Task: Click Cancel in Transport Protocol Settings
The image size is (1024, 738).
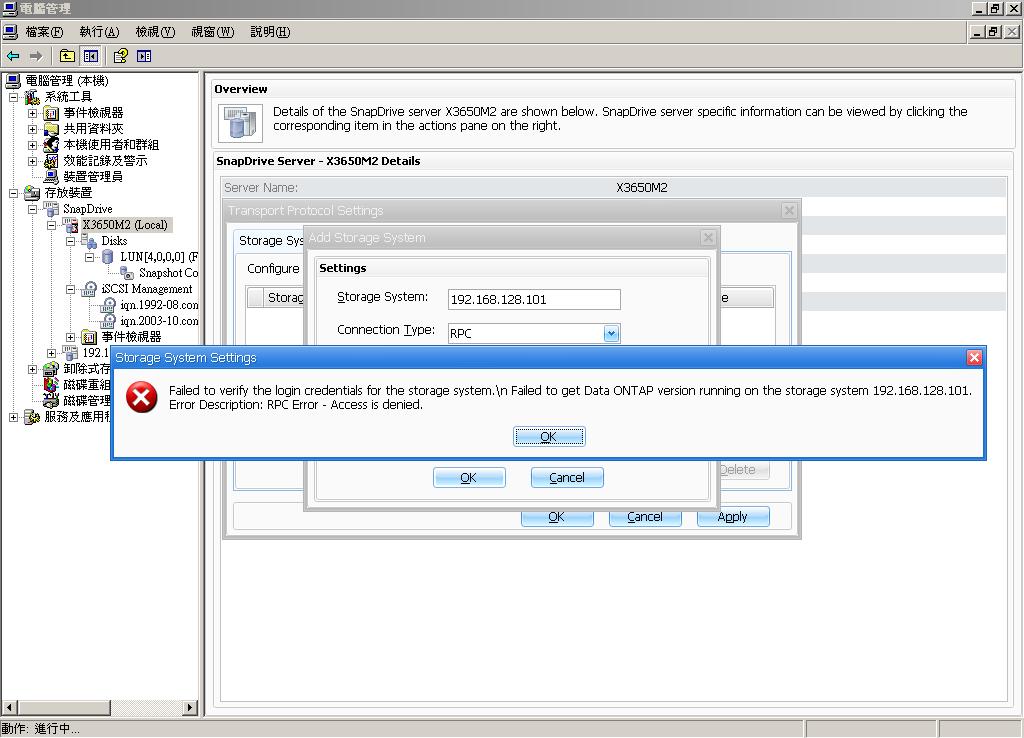Action: 645,517
